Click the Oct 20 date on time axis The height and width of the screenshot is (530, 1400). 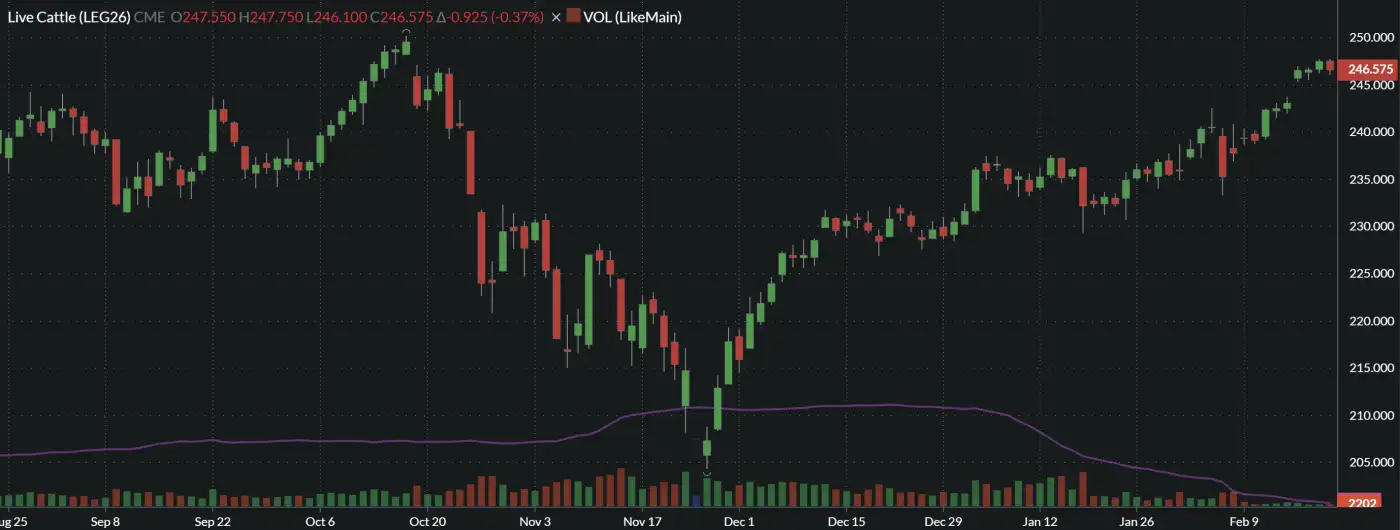pyautogui.click(x=427, y=521)
